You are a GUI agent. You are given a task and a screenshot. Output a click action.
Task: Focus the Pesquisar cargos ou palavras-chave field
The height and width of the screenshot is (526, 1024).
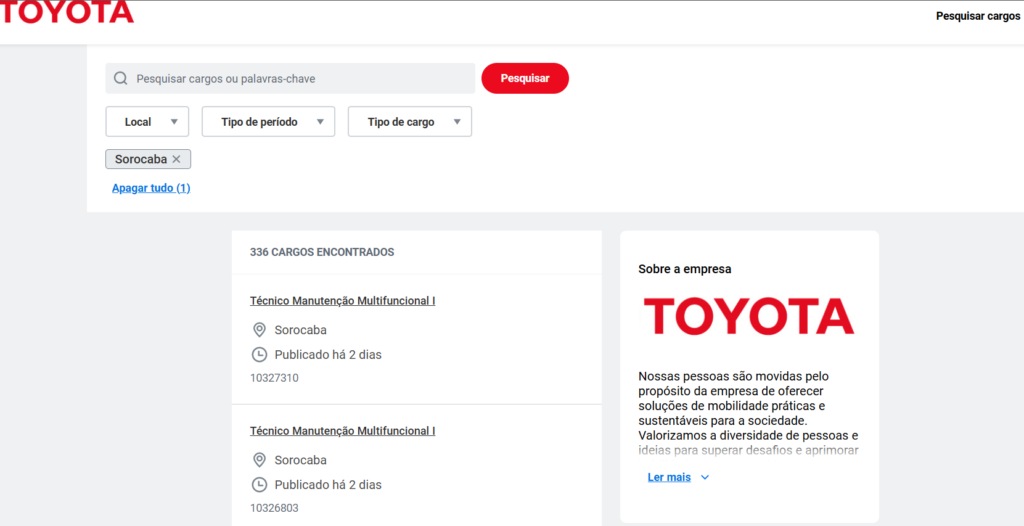pyautogui.click(x=290, y=78)
